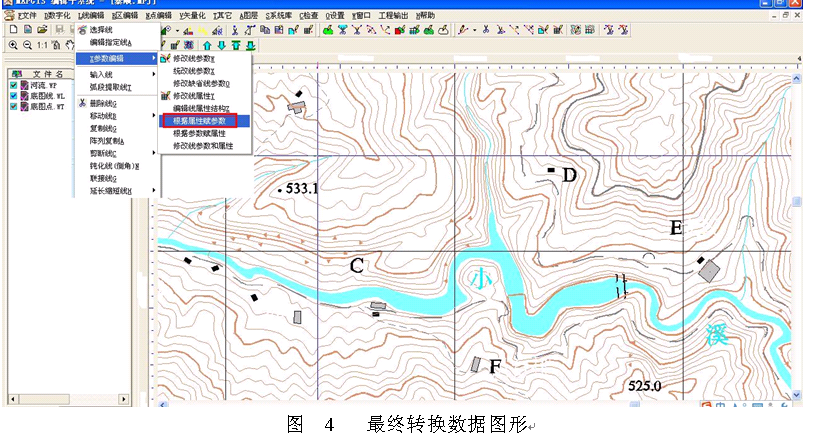Viewport: 816px width, 442px height.
Task: Select the Zoom in magnifier tool
Action: click(13, 45)
